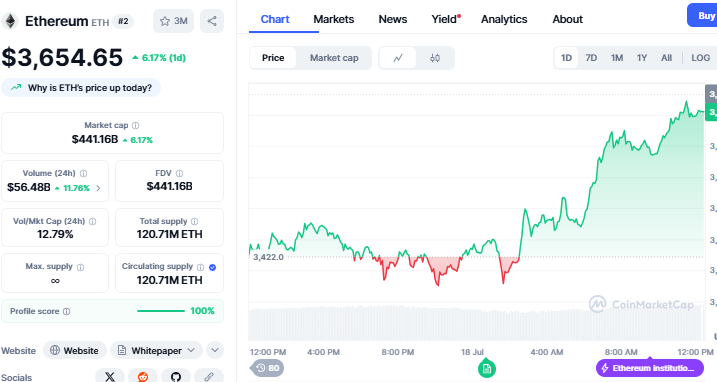The height and width of the screenshot is (382, 717).
Task: Switch to the Markets tab
Action: [333, 19]
